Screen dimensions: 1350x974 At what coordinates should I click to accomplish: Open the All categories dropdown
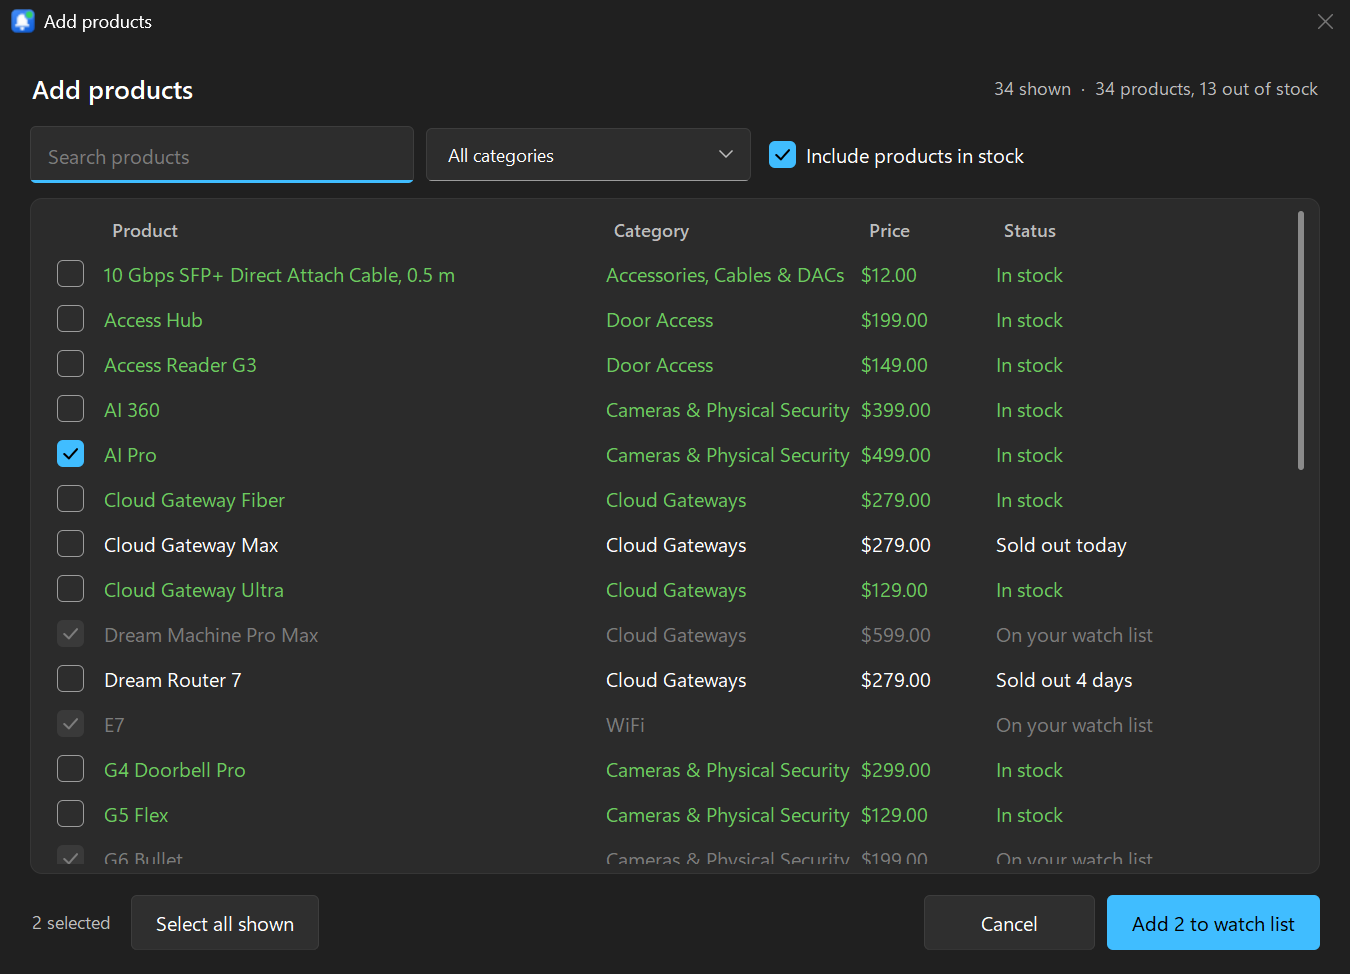pos(588,155)
